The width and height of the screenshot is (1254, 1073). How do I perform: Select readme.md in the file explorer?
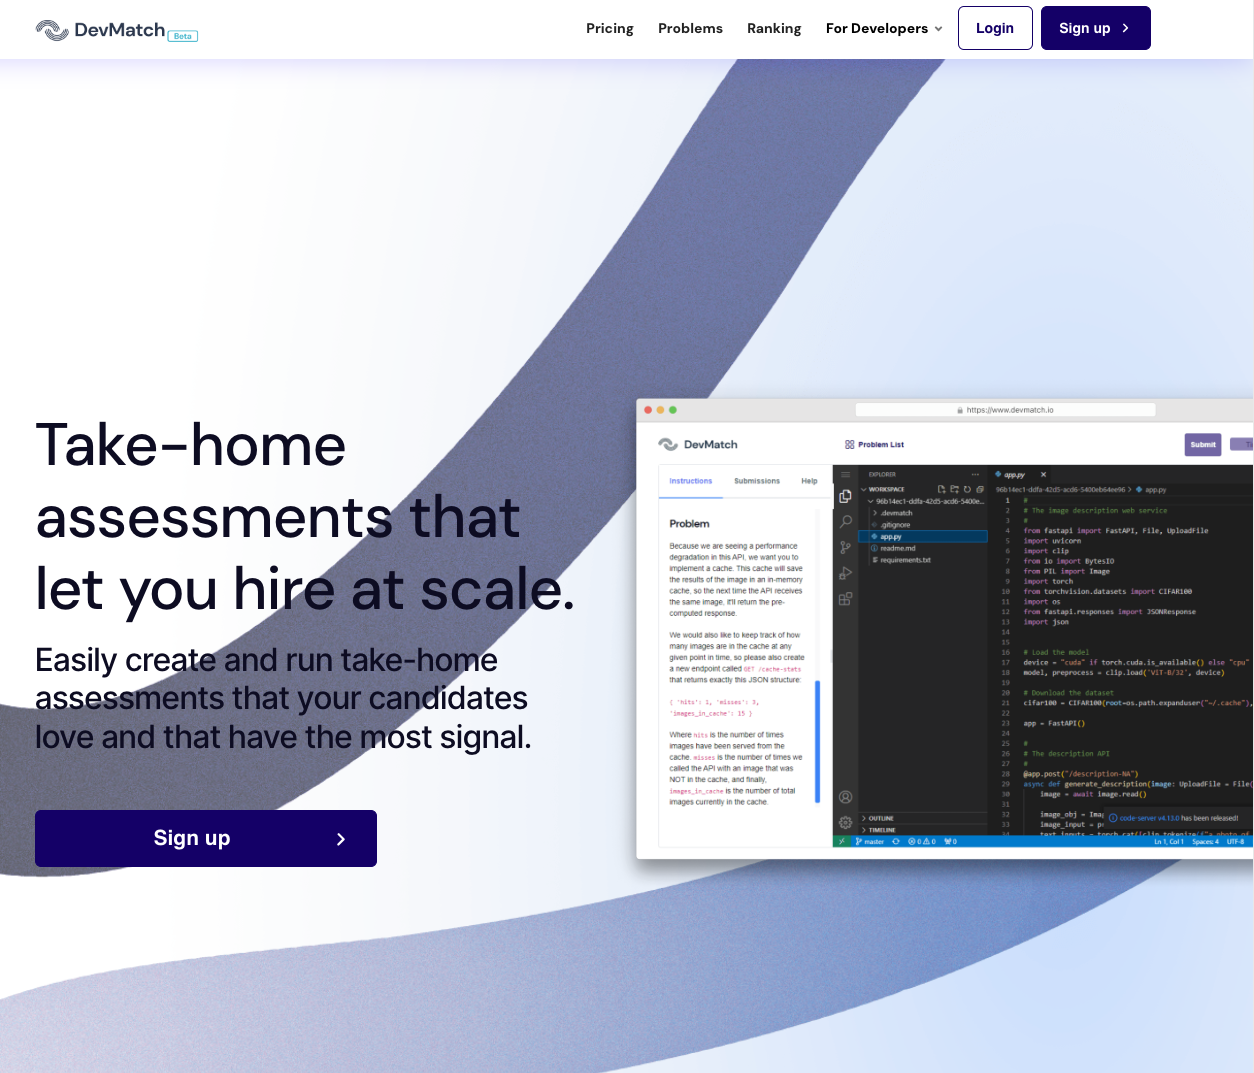(897, 548)
